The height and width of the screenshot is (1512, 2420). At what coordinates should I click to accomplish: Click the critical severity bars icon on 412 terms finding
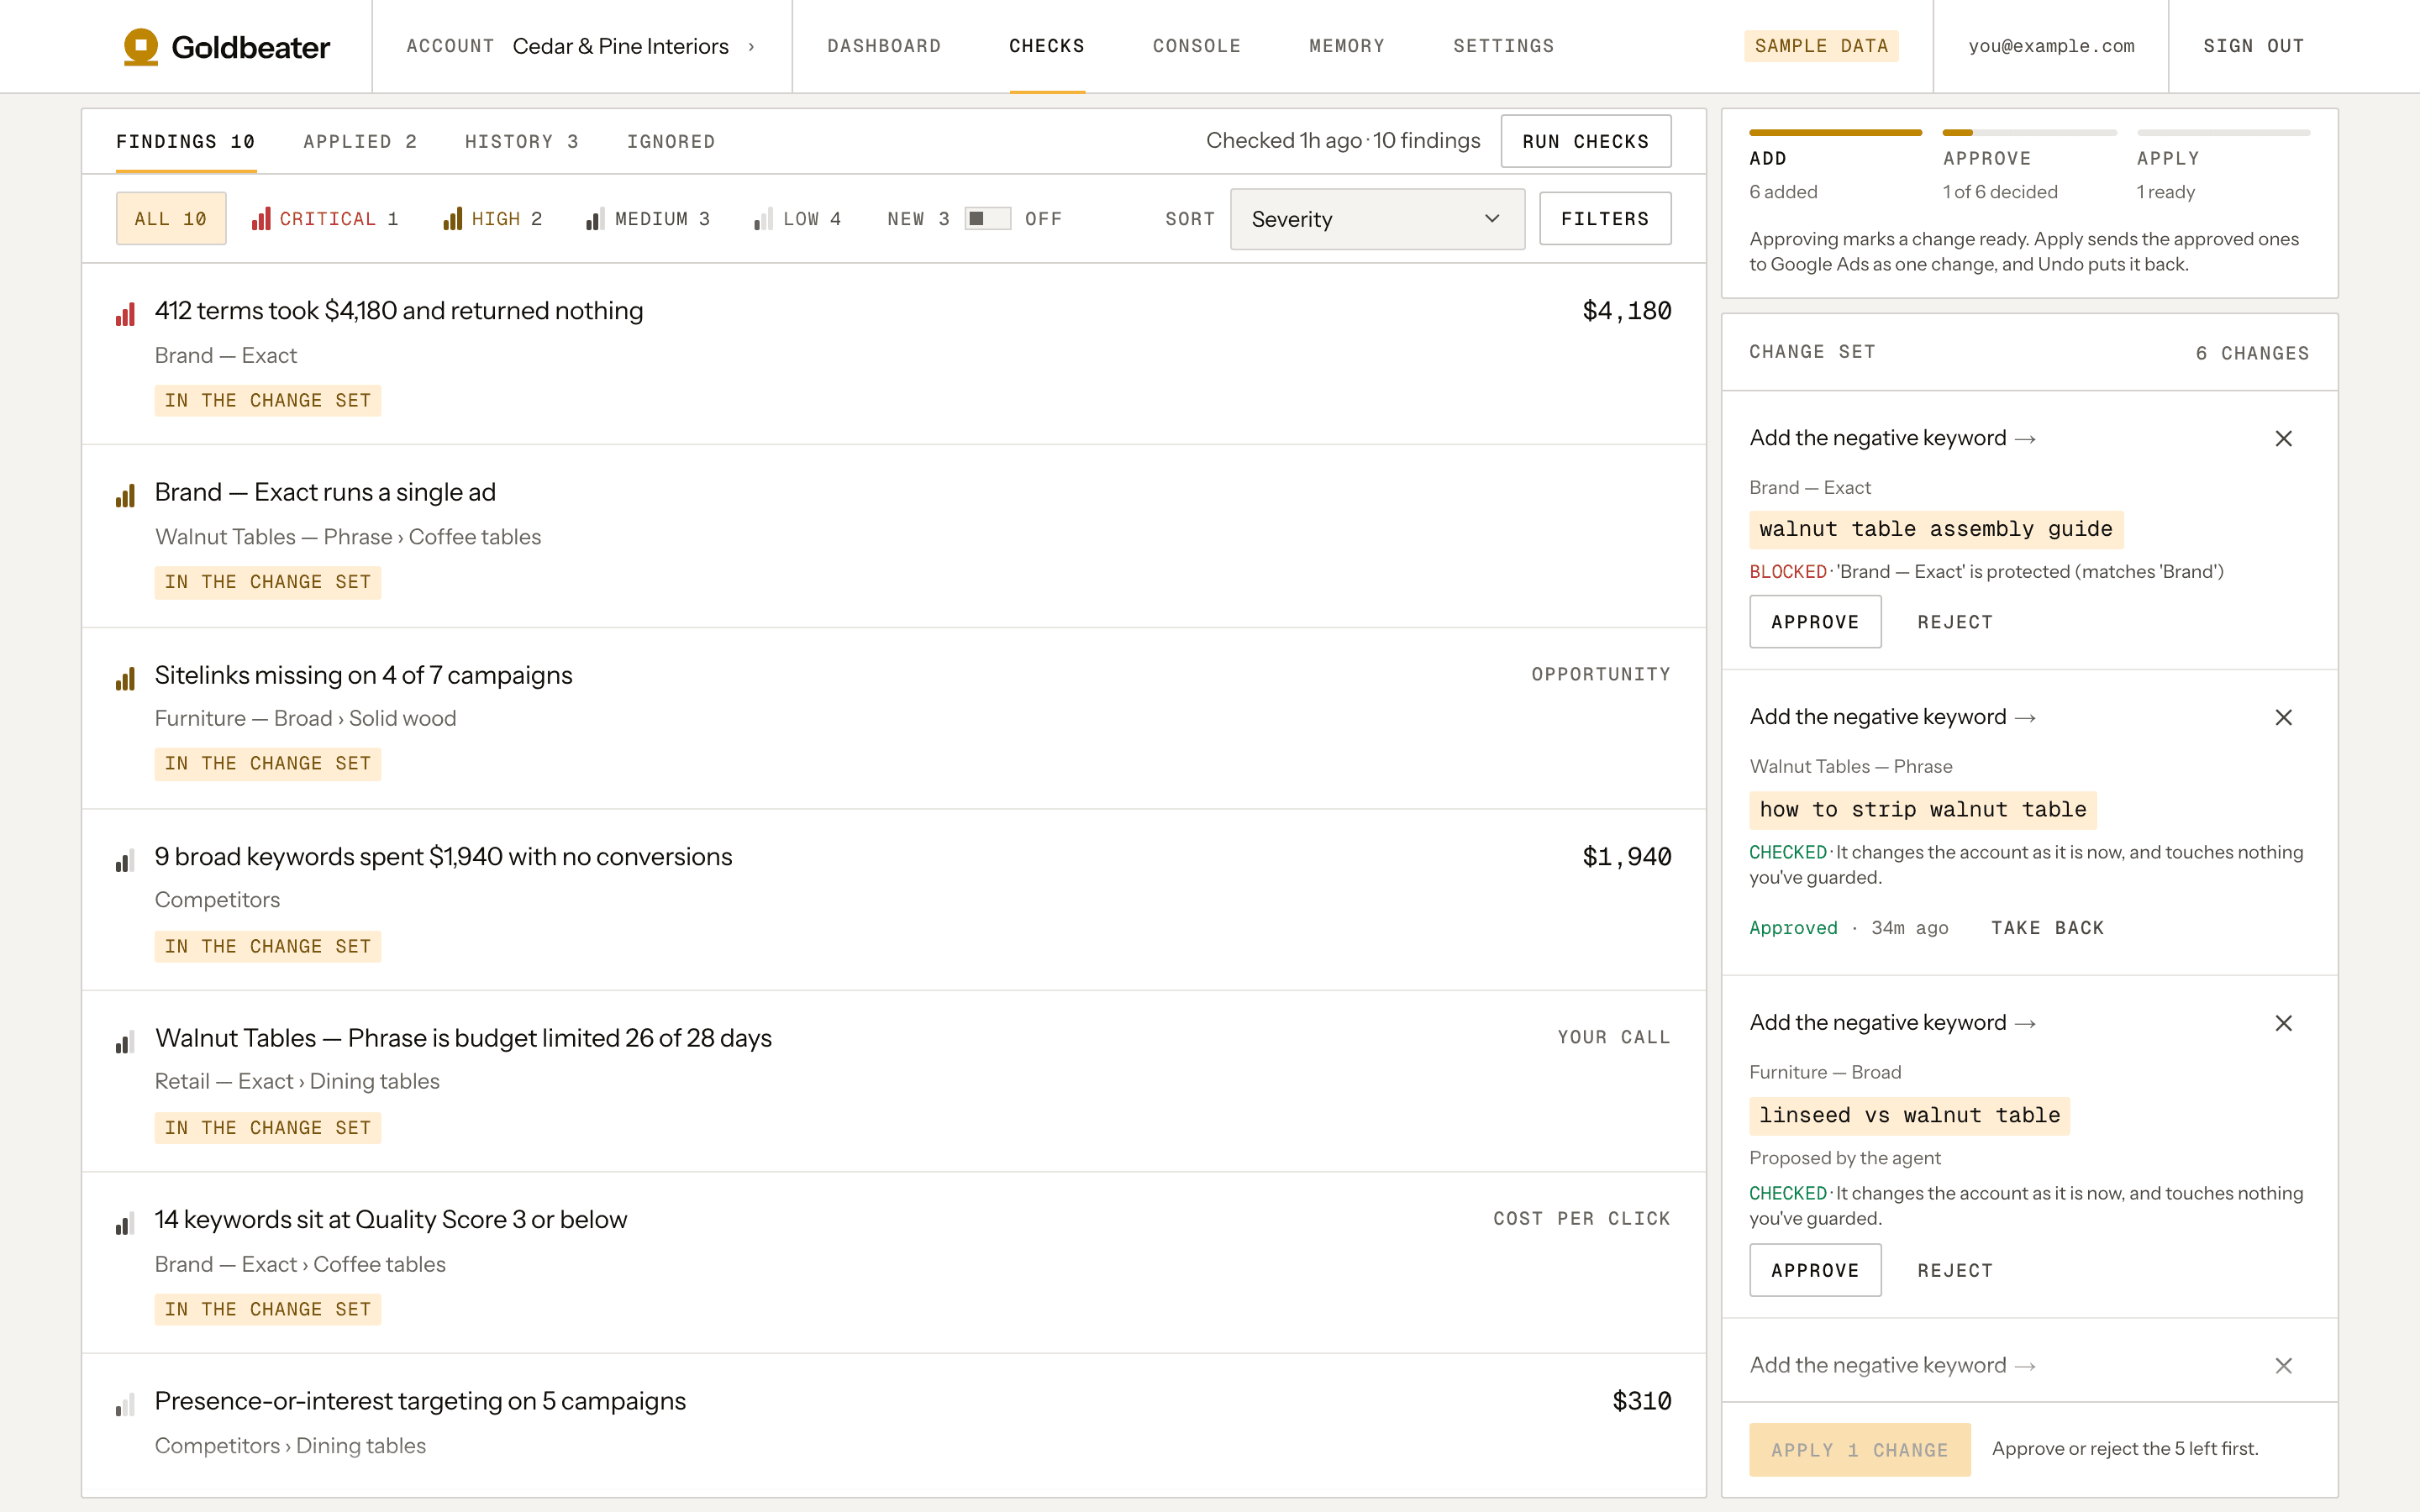point(125,315)
